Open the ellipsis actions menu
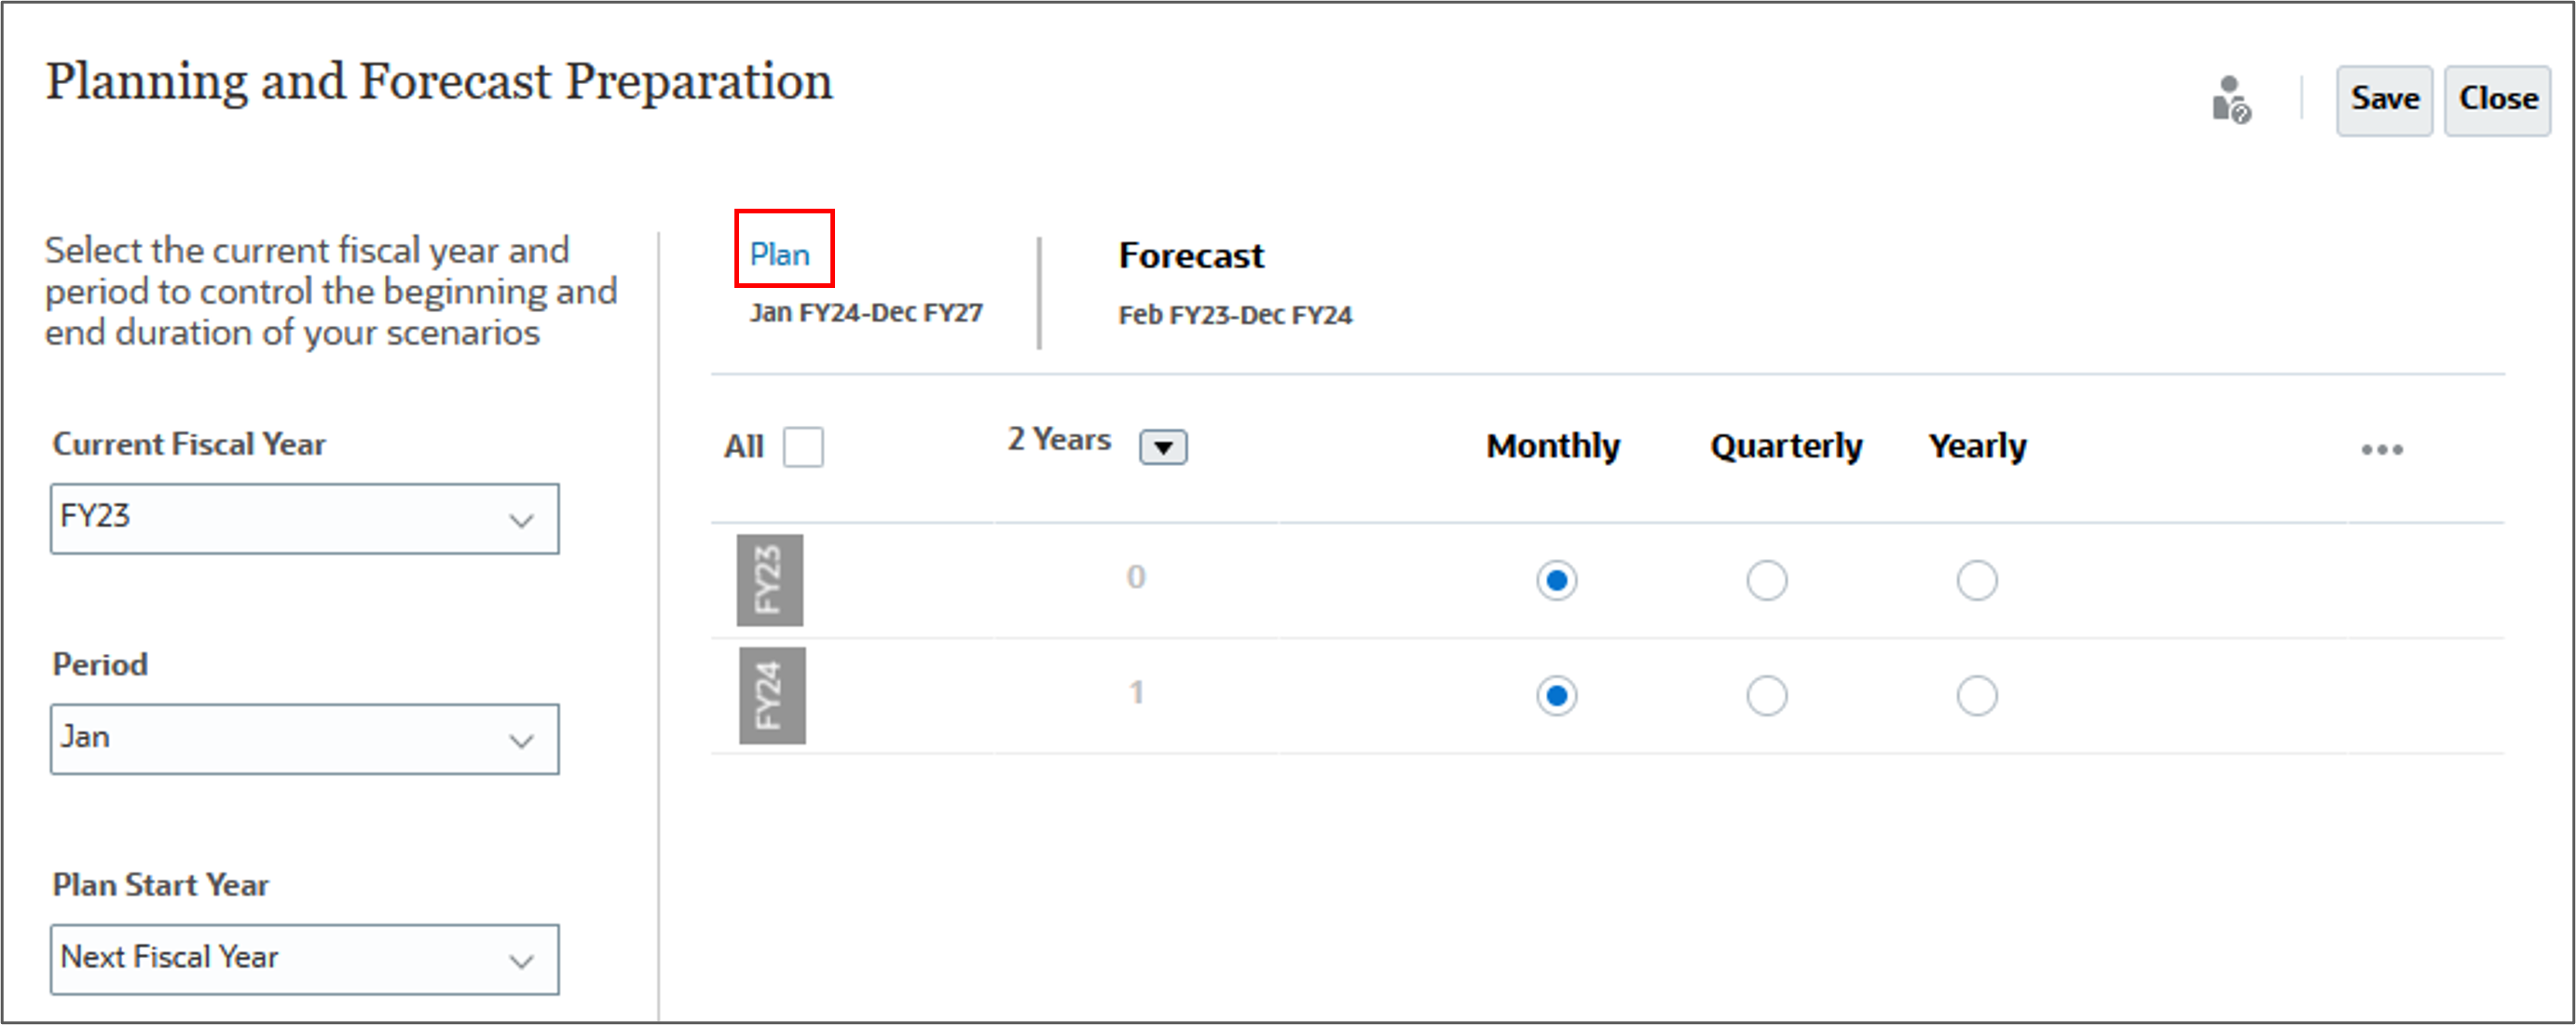This screenshot has width=2576, height=1025. point(2382,450)
